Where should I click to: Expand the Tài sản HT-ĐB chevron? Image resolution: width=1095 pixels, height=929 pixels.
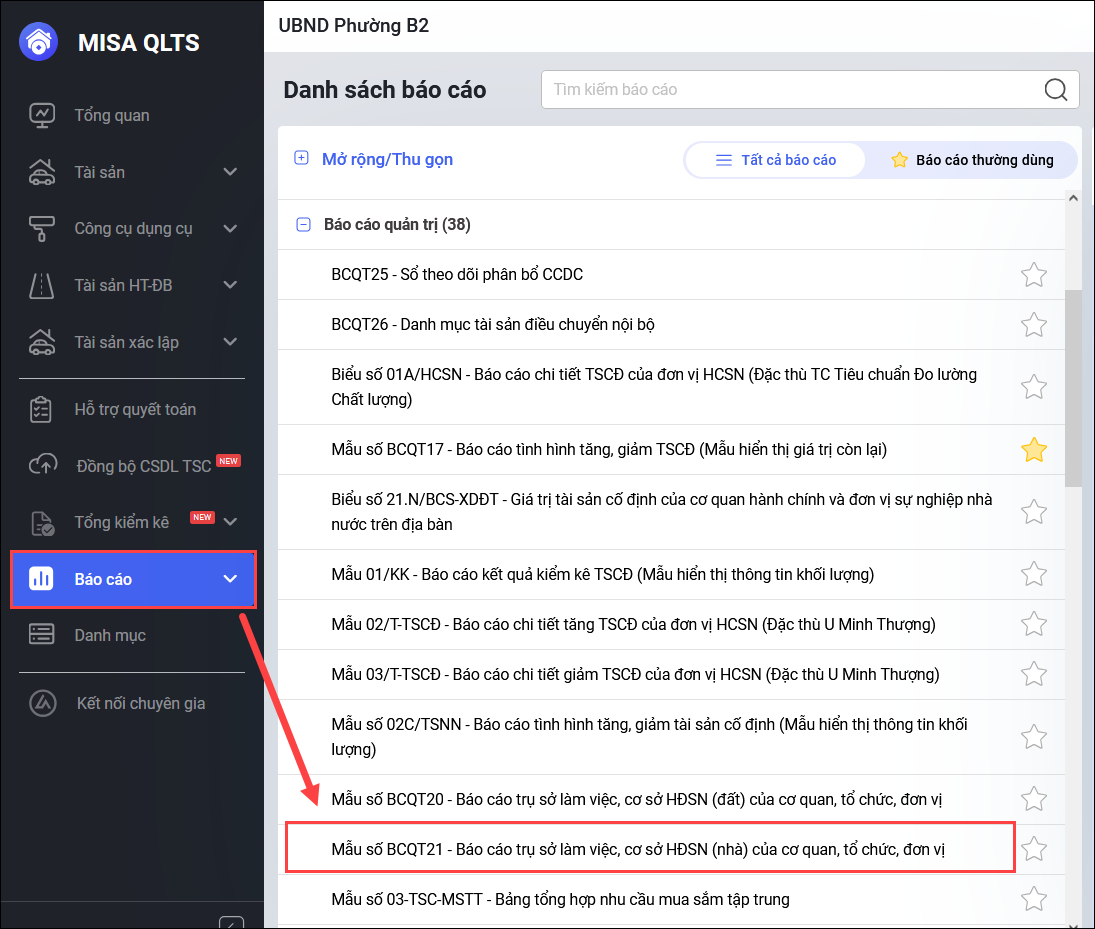coord(230,285)
